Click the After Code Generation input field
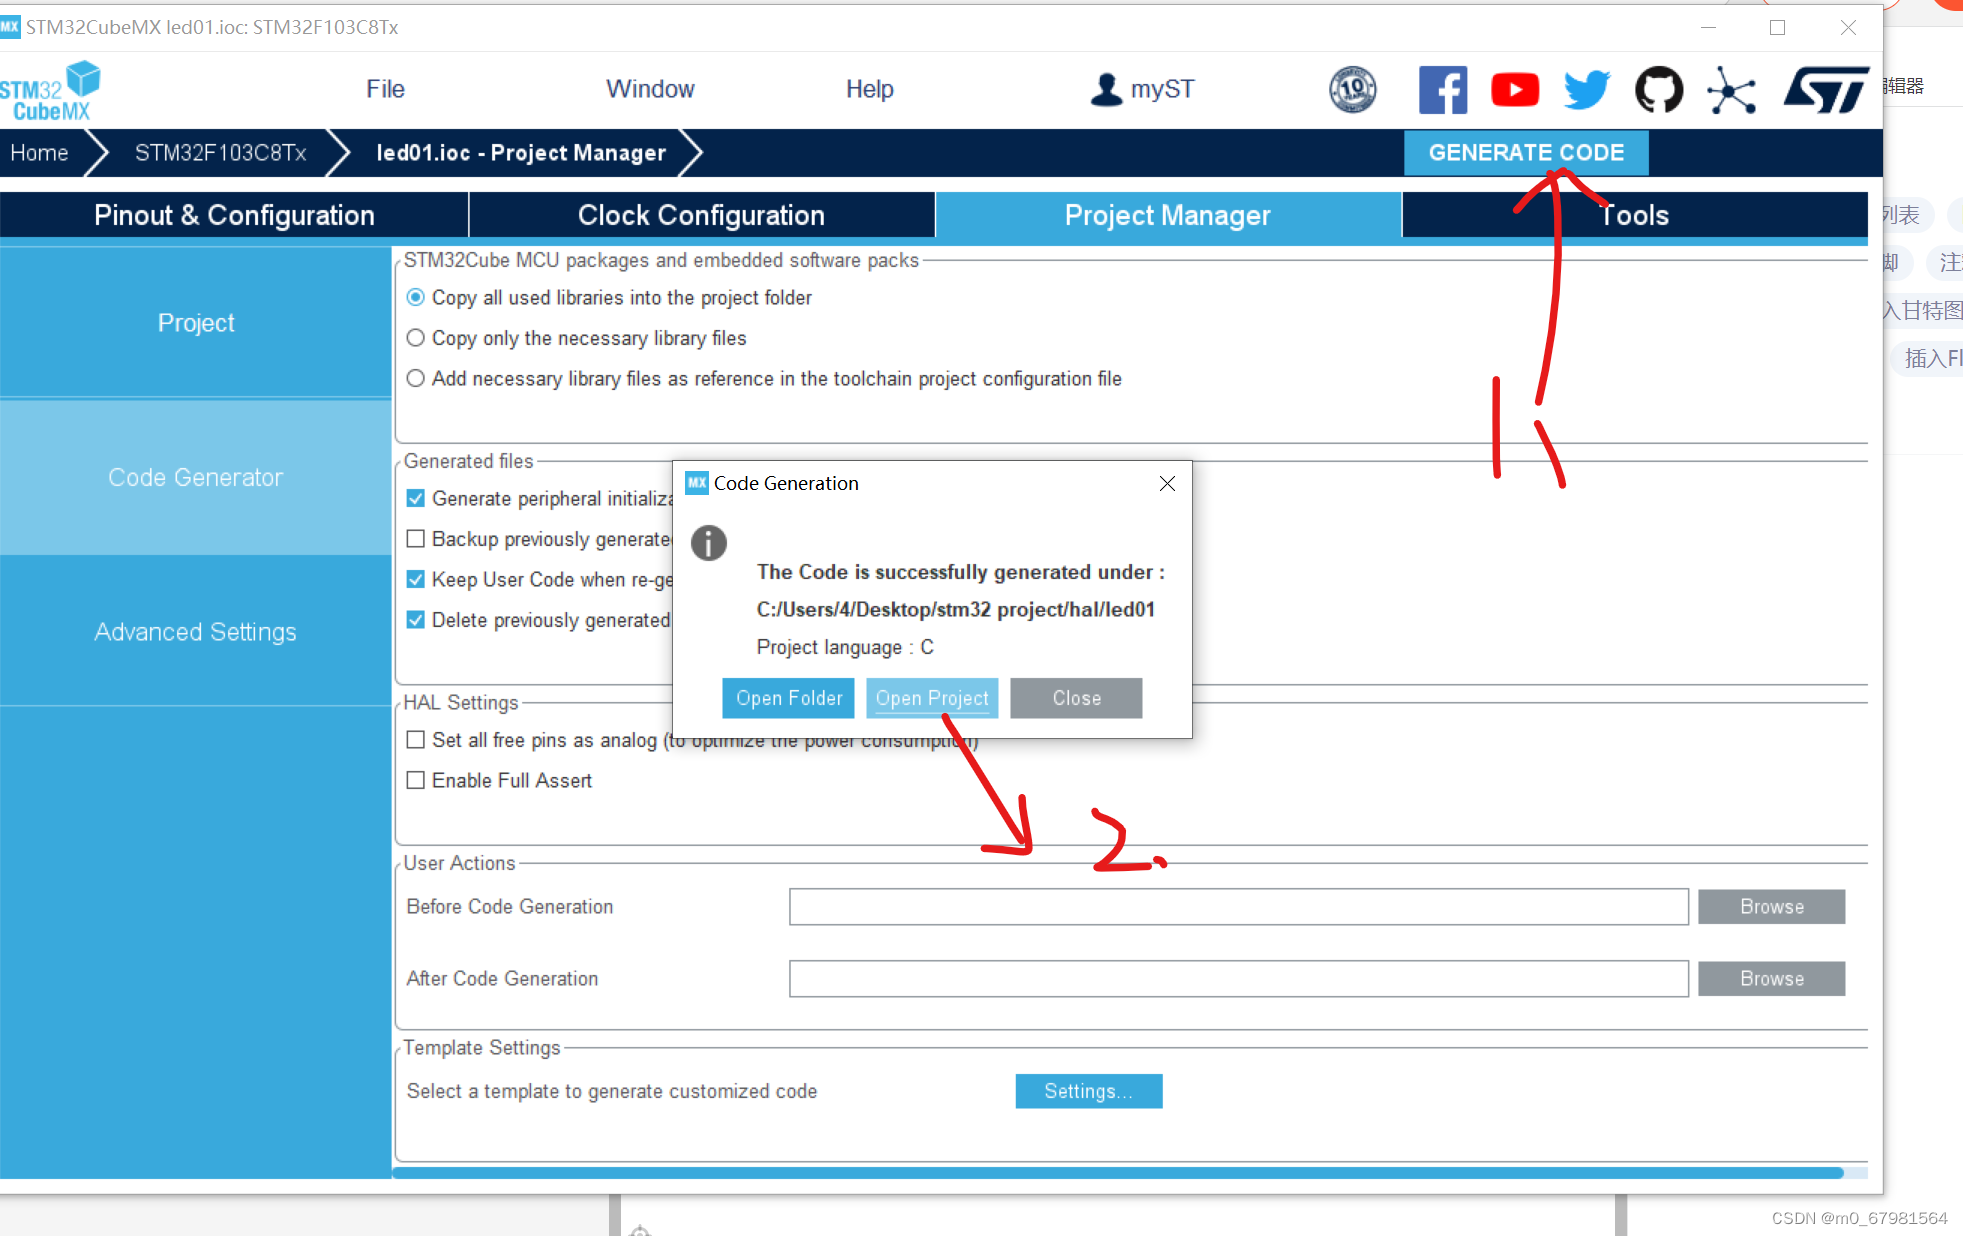The width and height of the screenshot is (1963, 1236). (x=1239, y=979)
